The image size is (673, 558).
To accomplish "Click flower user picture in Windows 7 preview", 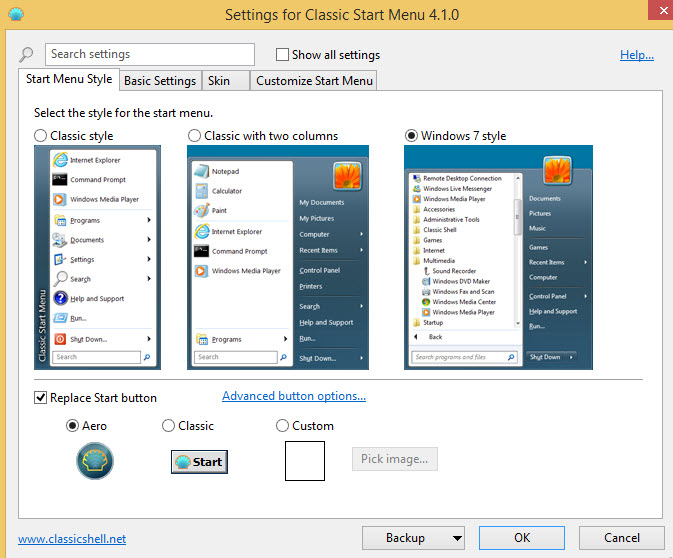I will (558, 170).
